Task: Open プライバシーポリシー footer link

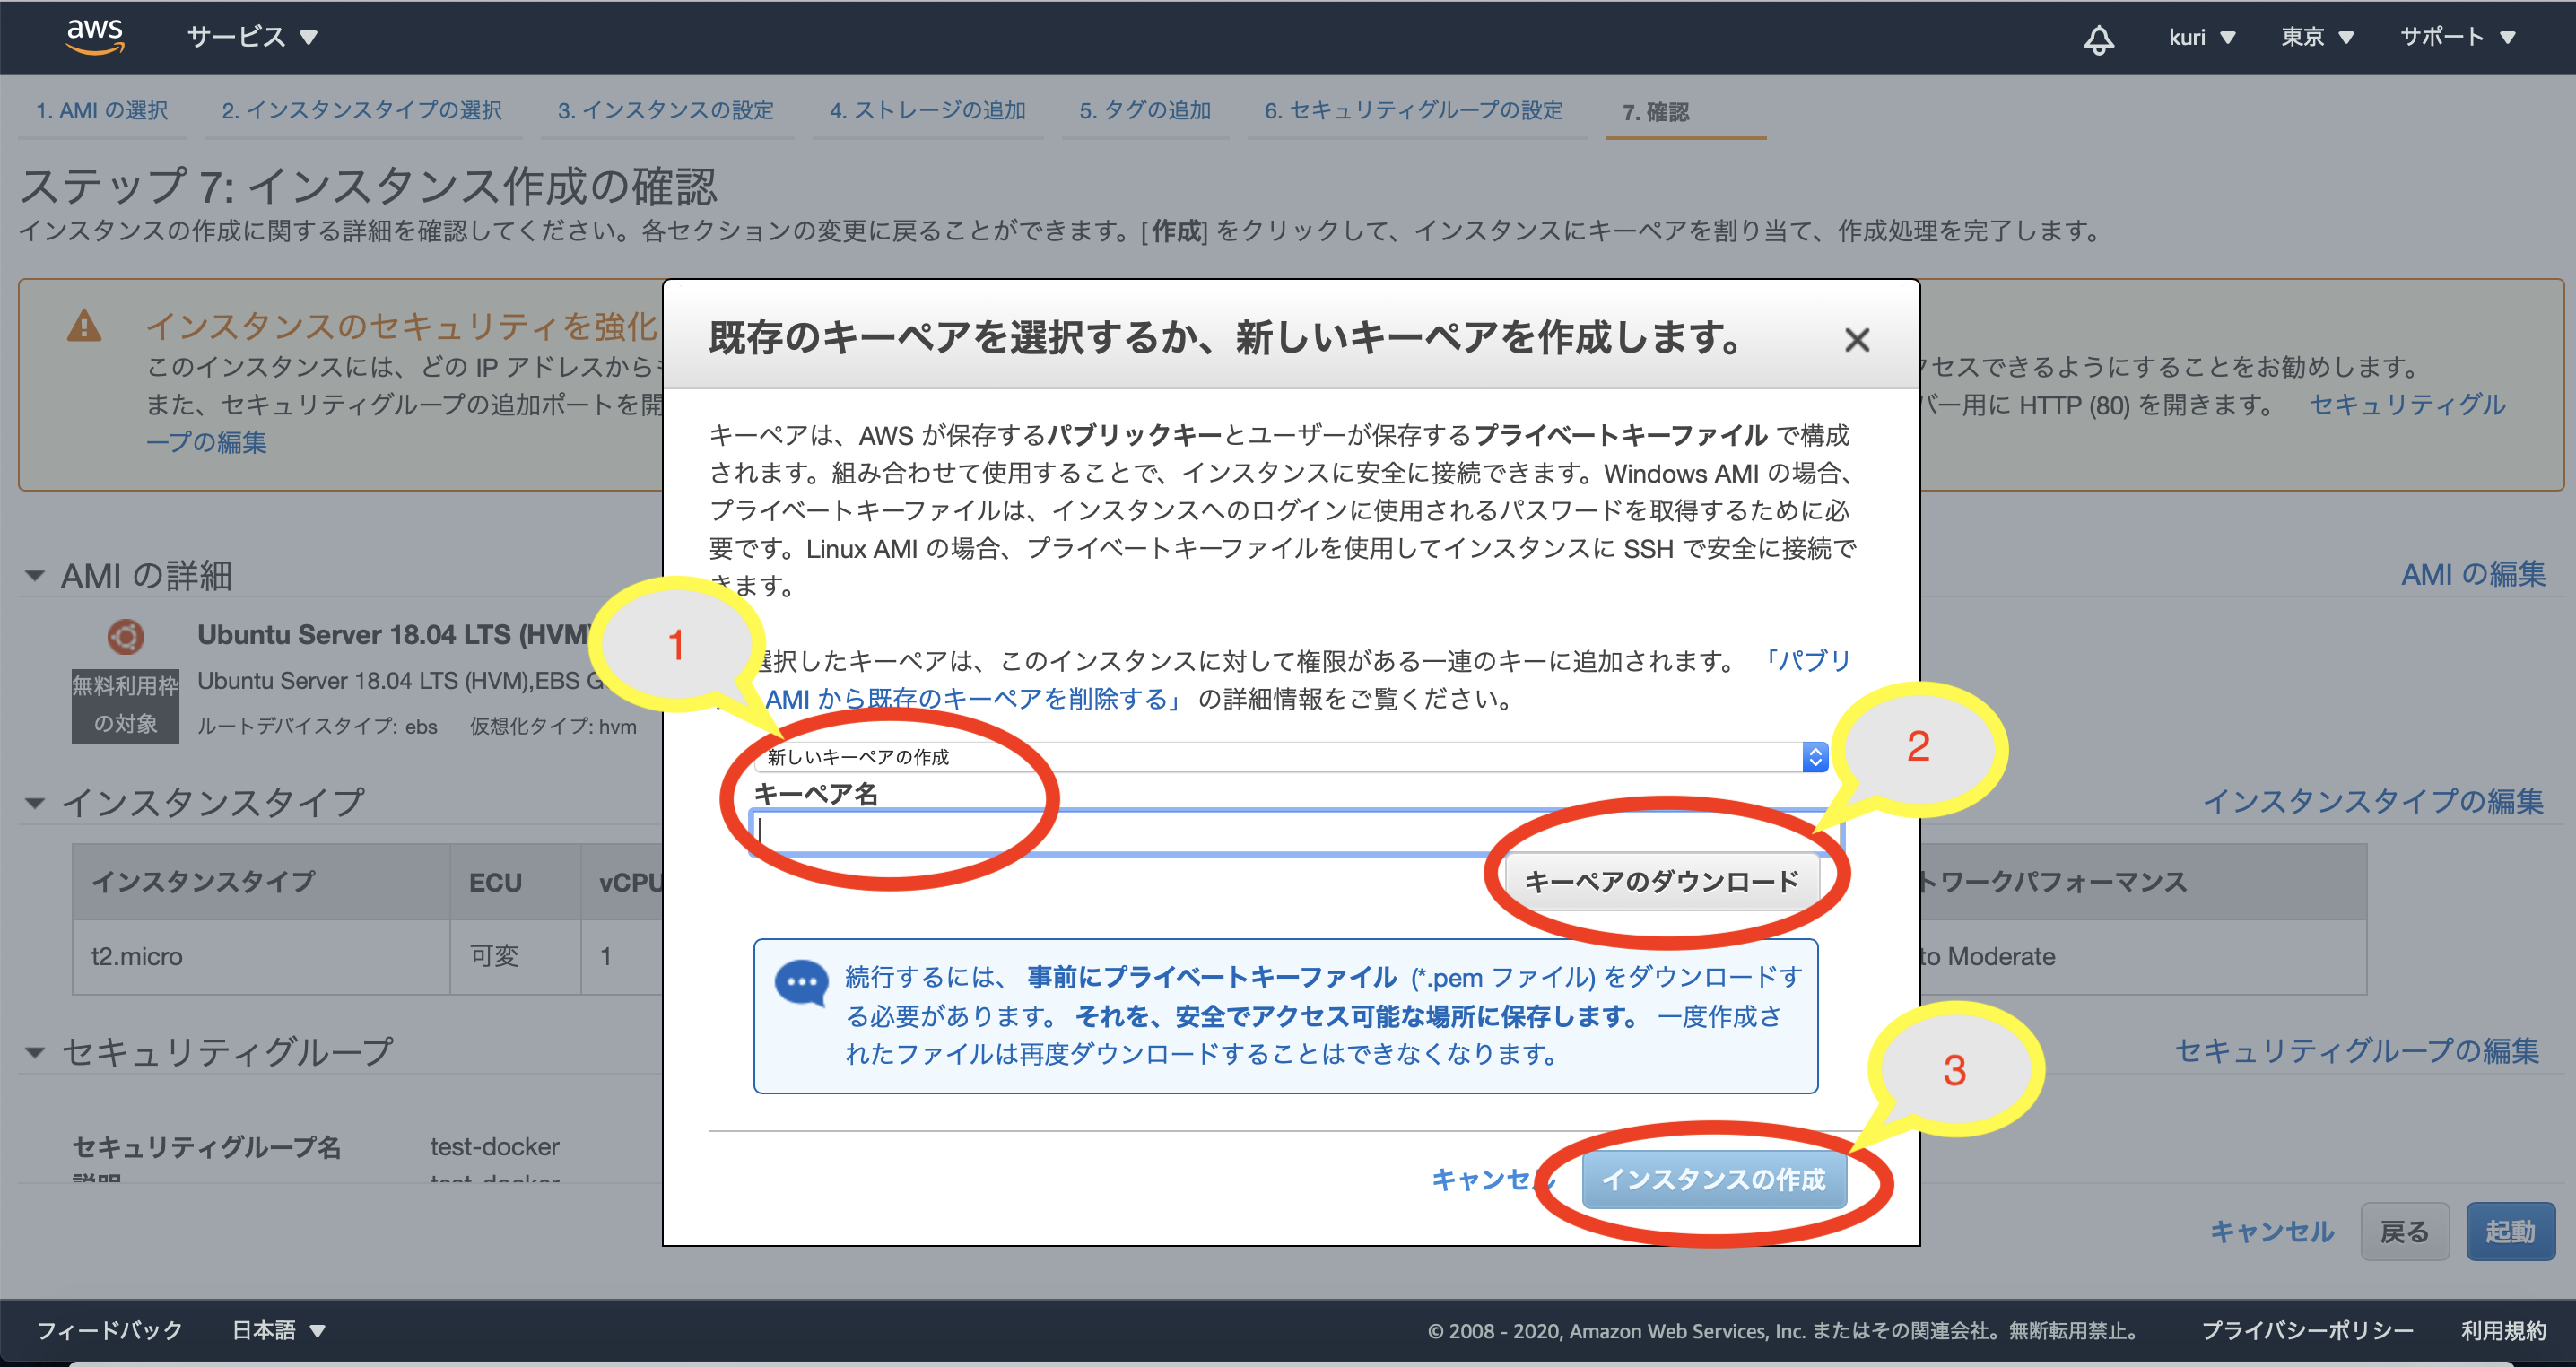Action: coord(2307,1330)
